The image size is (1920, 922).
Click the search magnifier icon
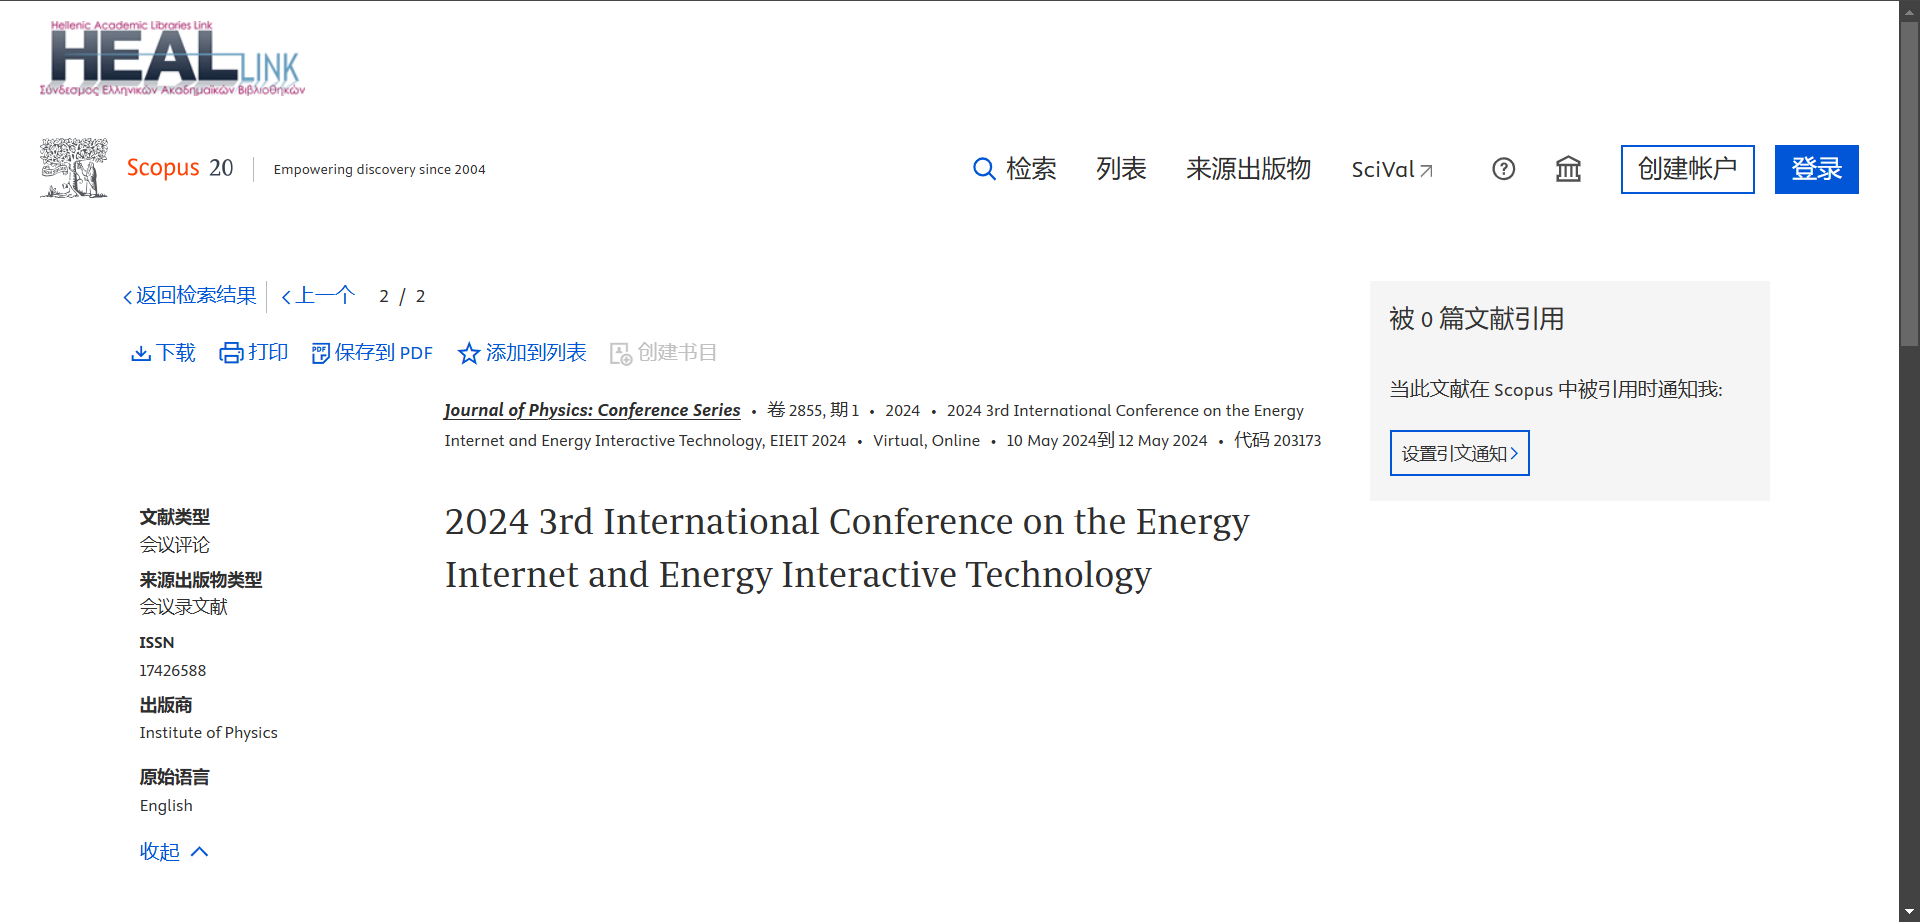984,169
